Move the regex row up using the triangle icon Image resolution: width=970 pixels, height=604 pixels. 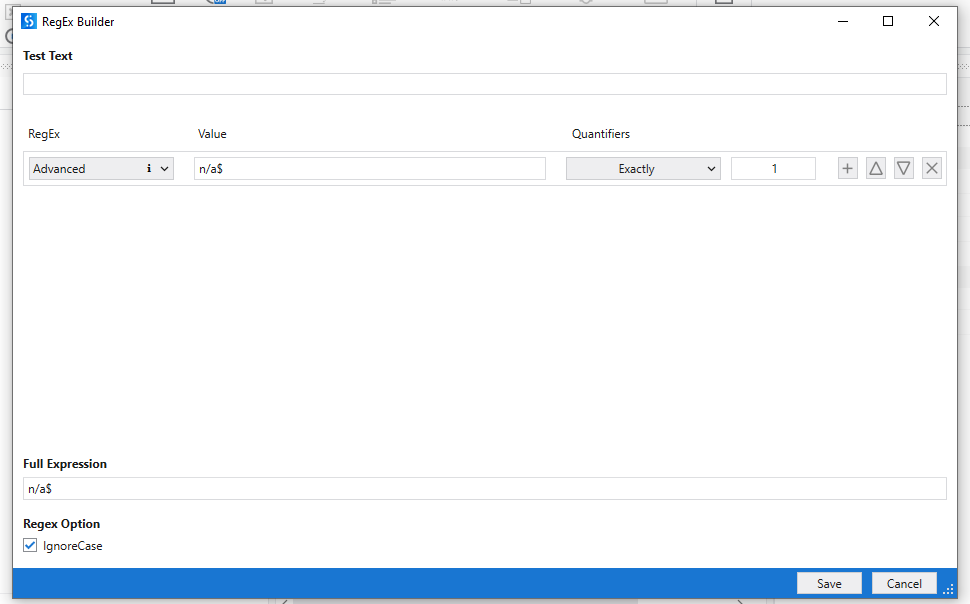[875, 167]
